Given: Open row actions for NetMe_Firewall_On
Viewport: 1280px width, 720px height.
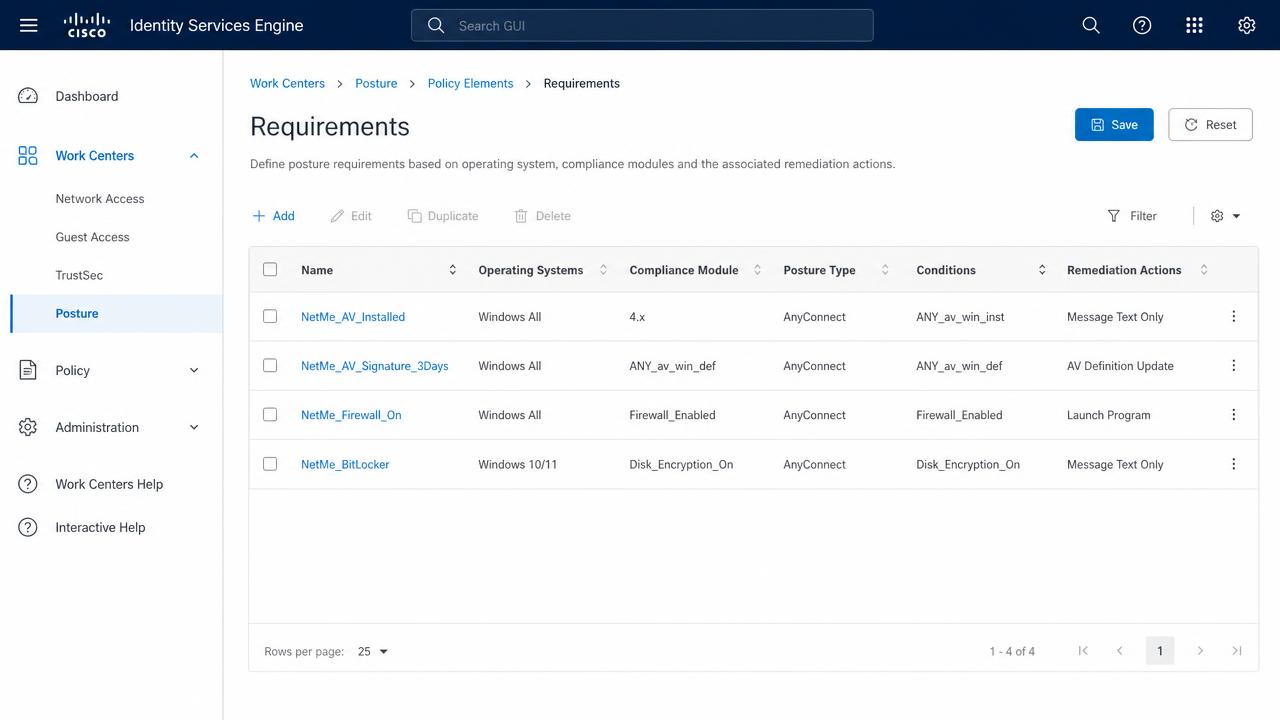Looking at the screenshot, I should (1233, 415).
